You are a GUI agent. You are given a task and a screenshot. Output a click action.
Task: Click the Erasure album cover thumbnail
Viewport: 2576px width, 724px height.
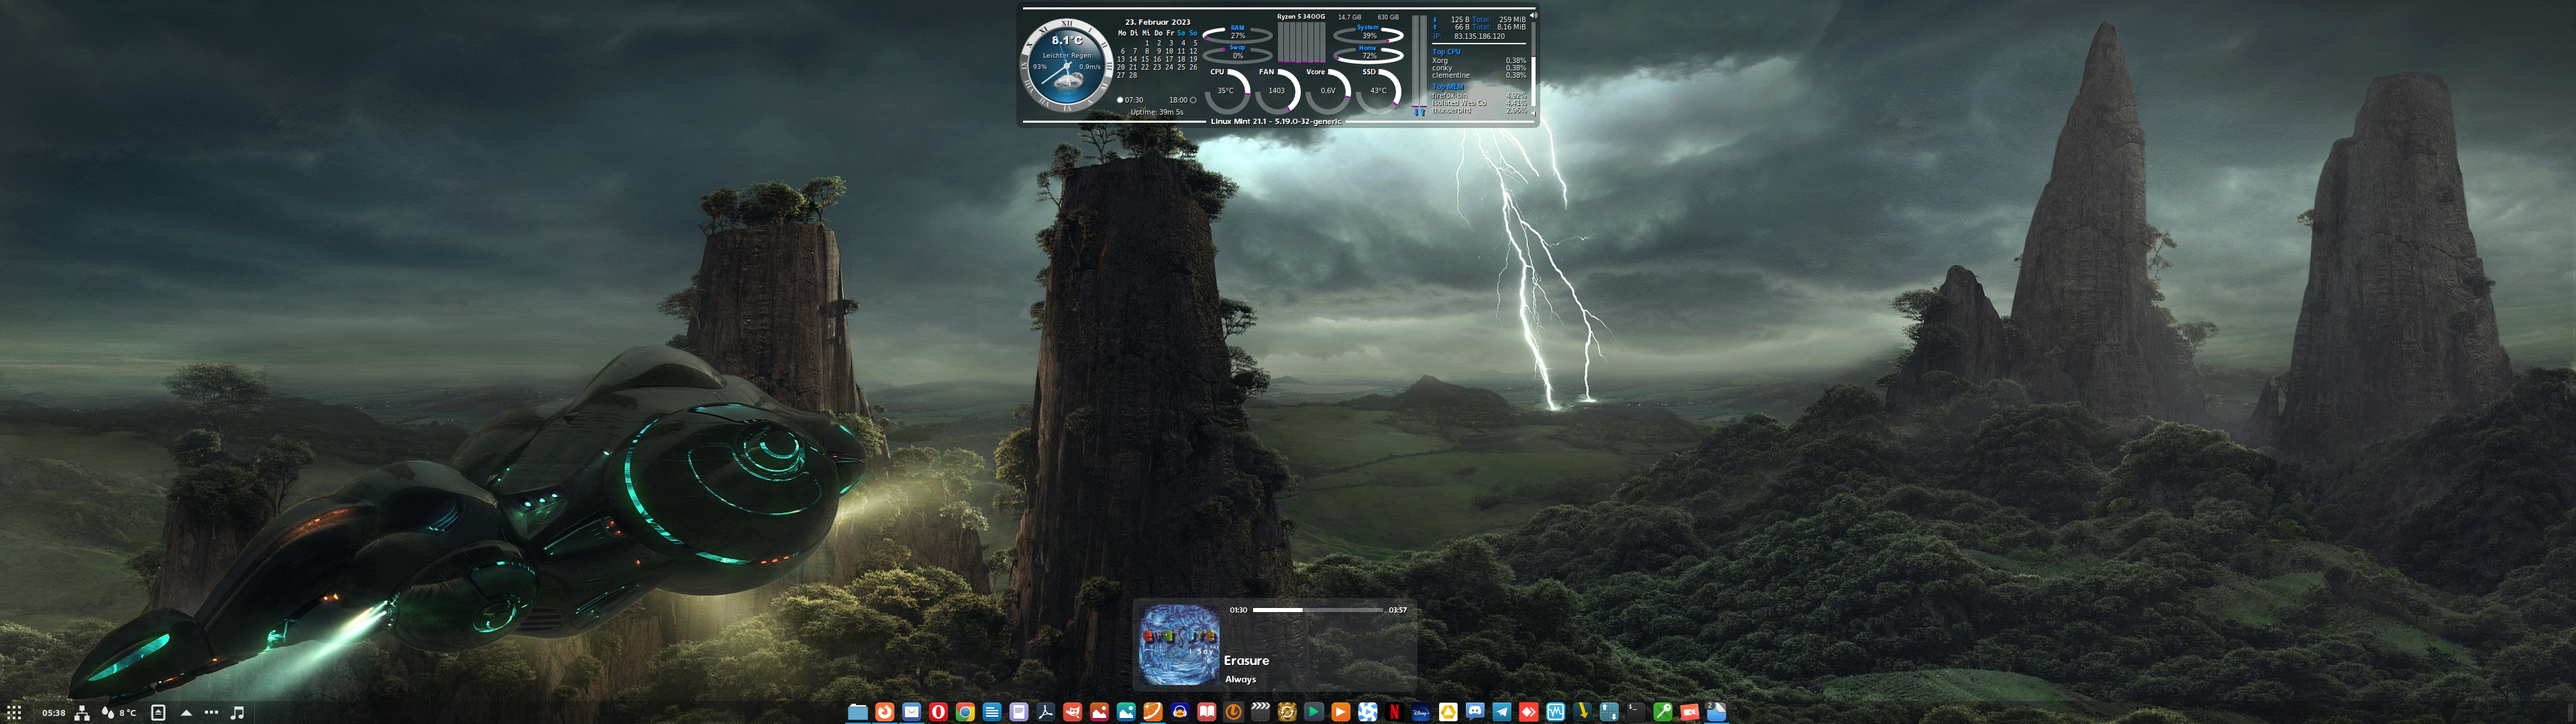[1179, 645]
